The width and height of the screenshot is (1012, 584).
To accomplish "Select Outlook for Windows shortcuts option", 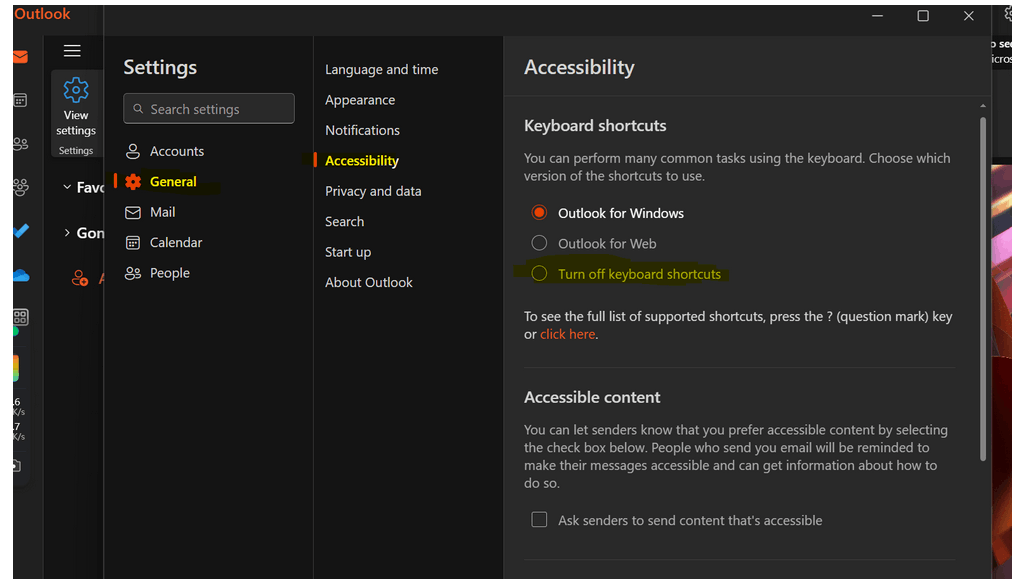I will tap(539, 212).
